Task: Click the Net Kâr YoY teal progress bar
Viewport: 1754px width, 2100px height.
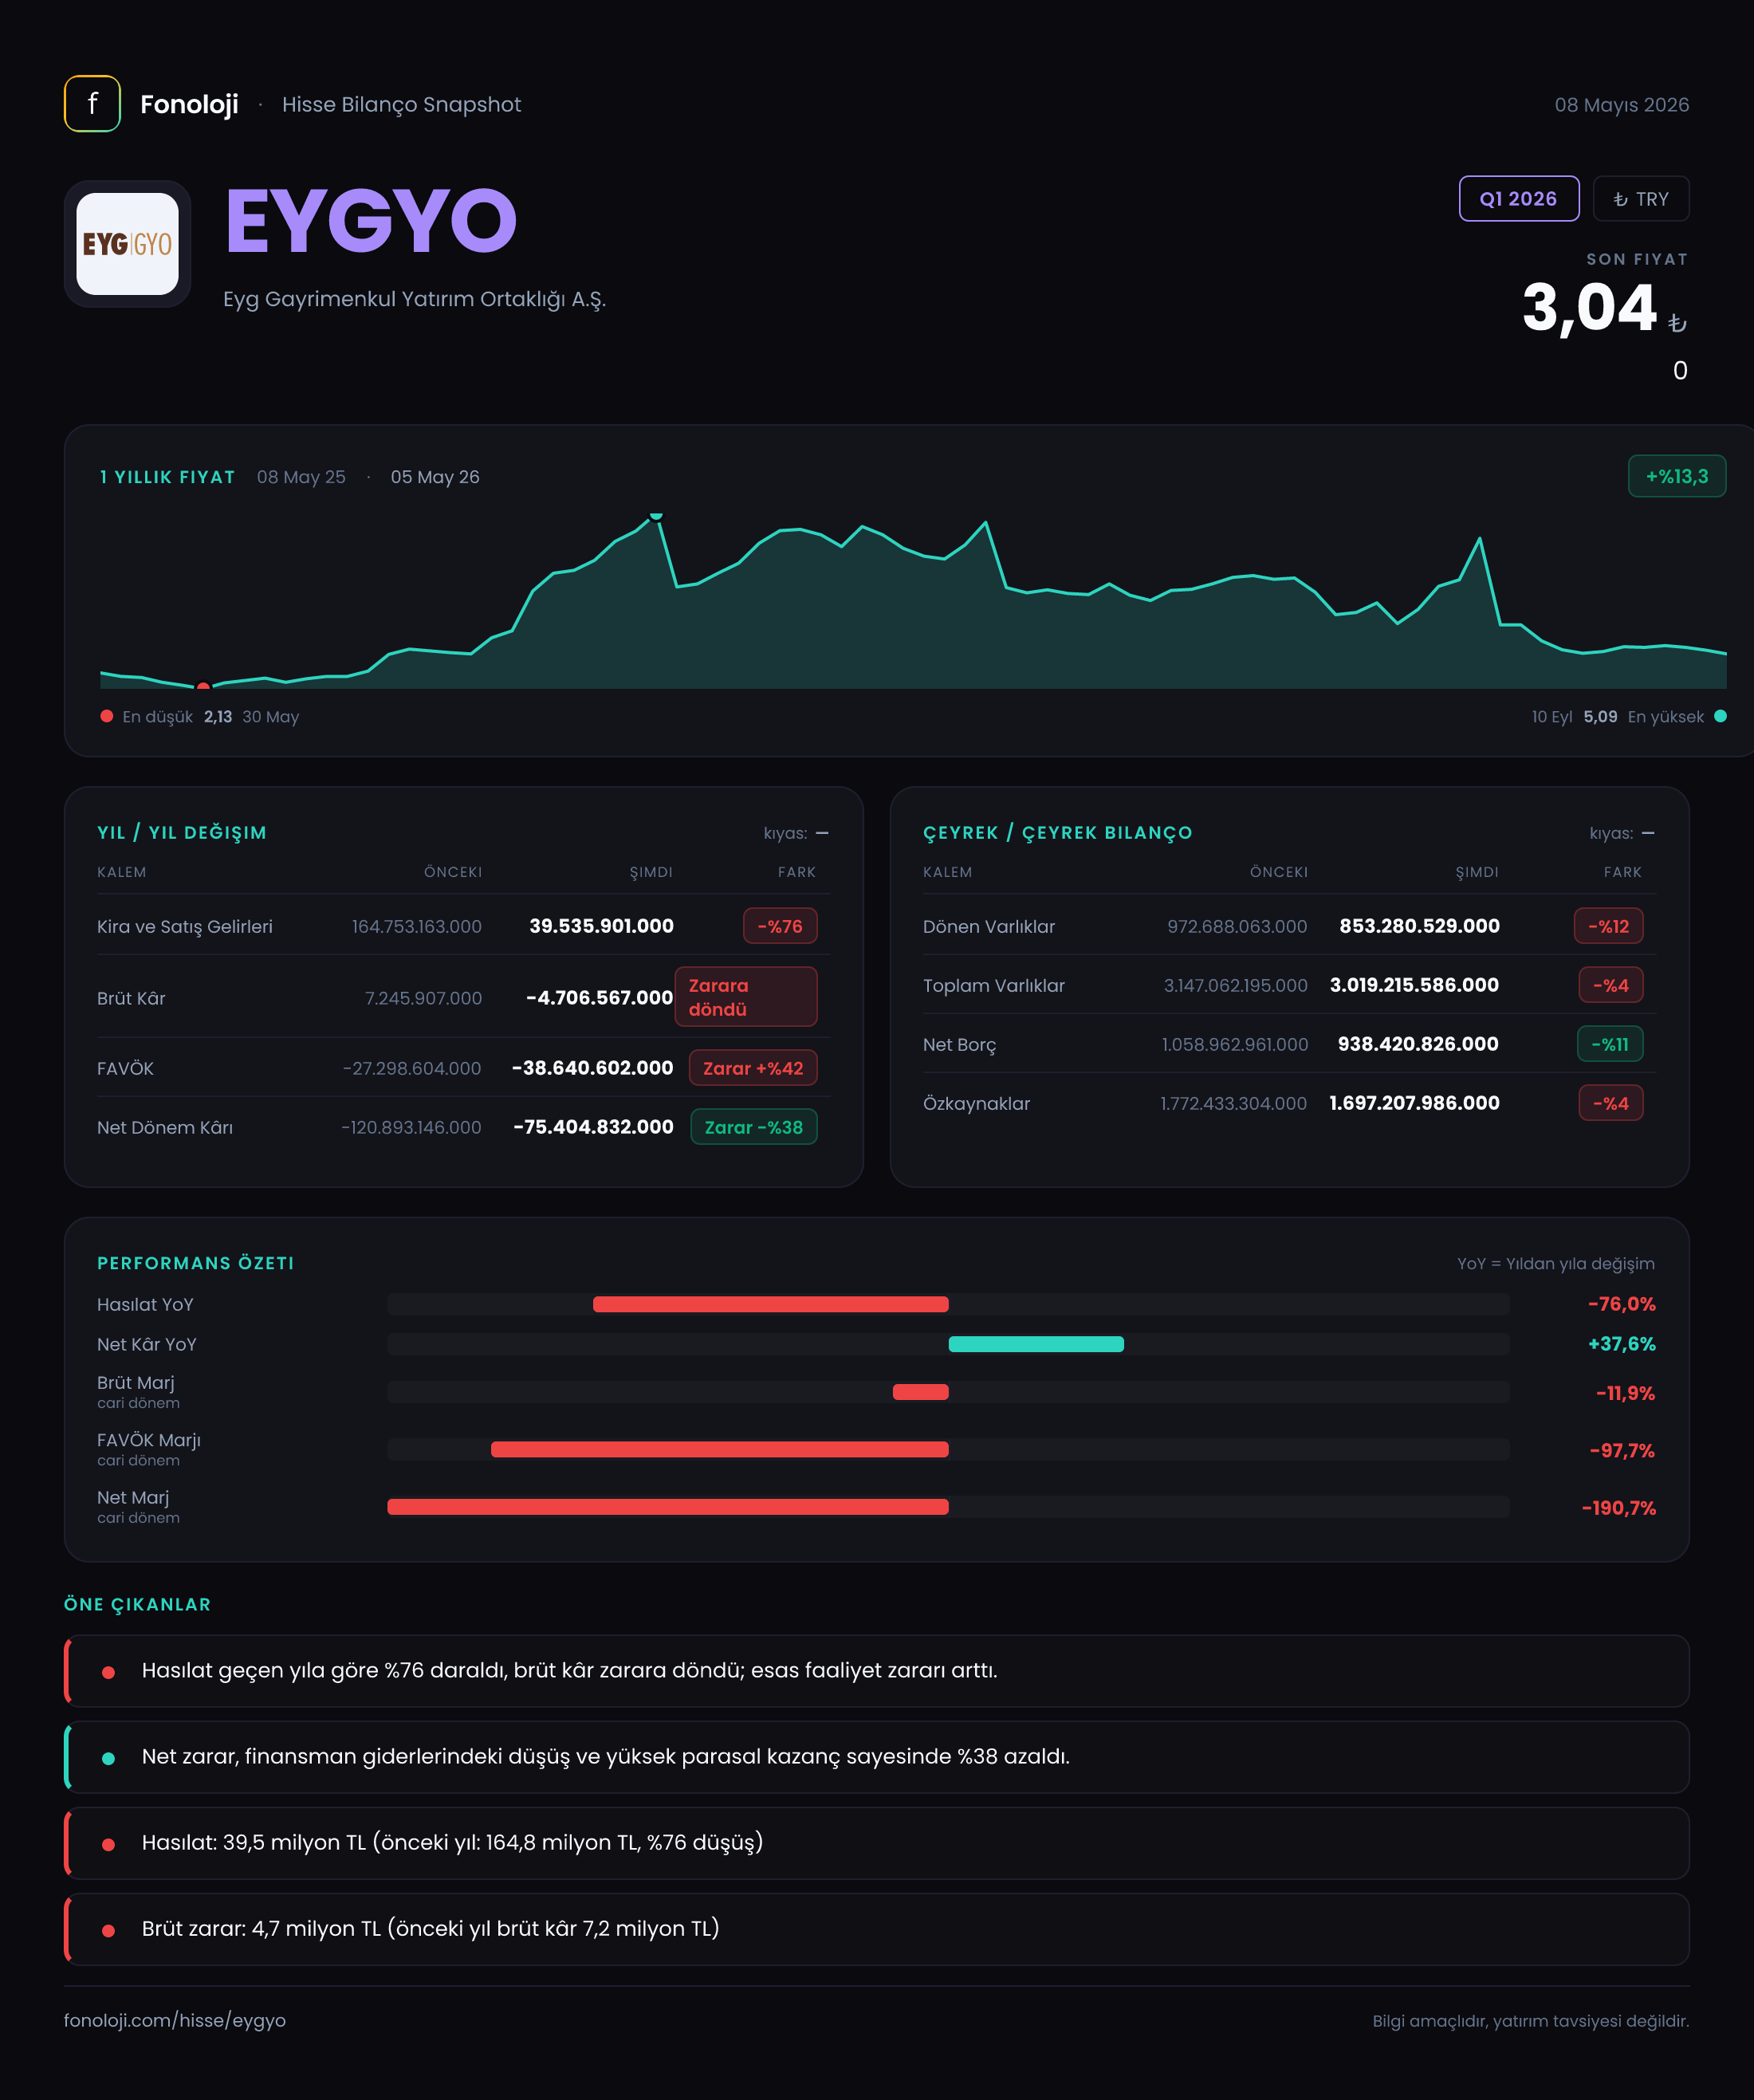Action: 1035,1344
